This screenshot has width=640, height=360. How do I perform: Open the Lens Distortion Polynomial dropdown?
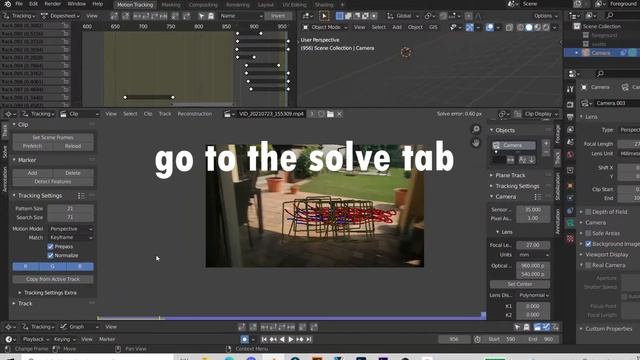[x=533, y=295]
